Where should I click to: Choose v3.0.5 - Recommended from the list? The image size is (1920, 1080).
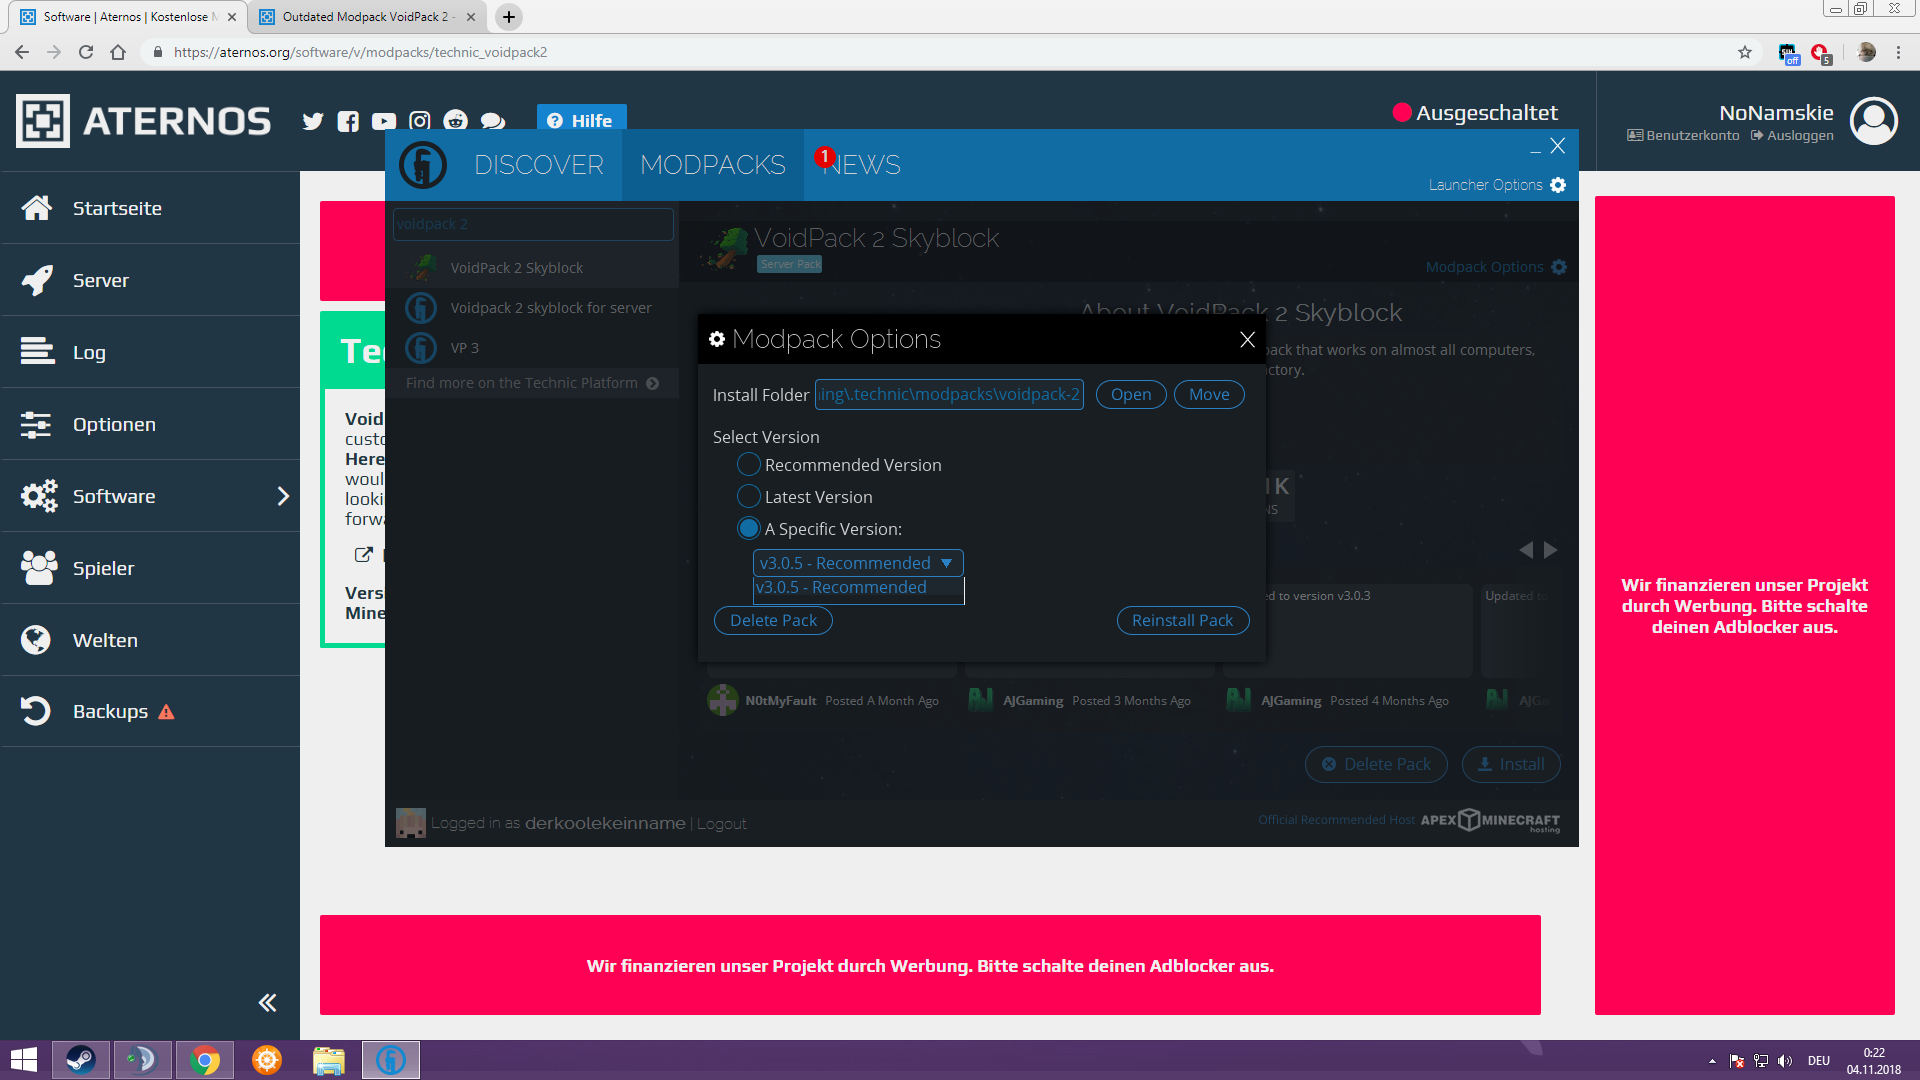tap(858, 588)
